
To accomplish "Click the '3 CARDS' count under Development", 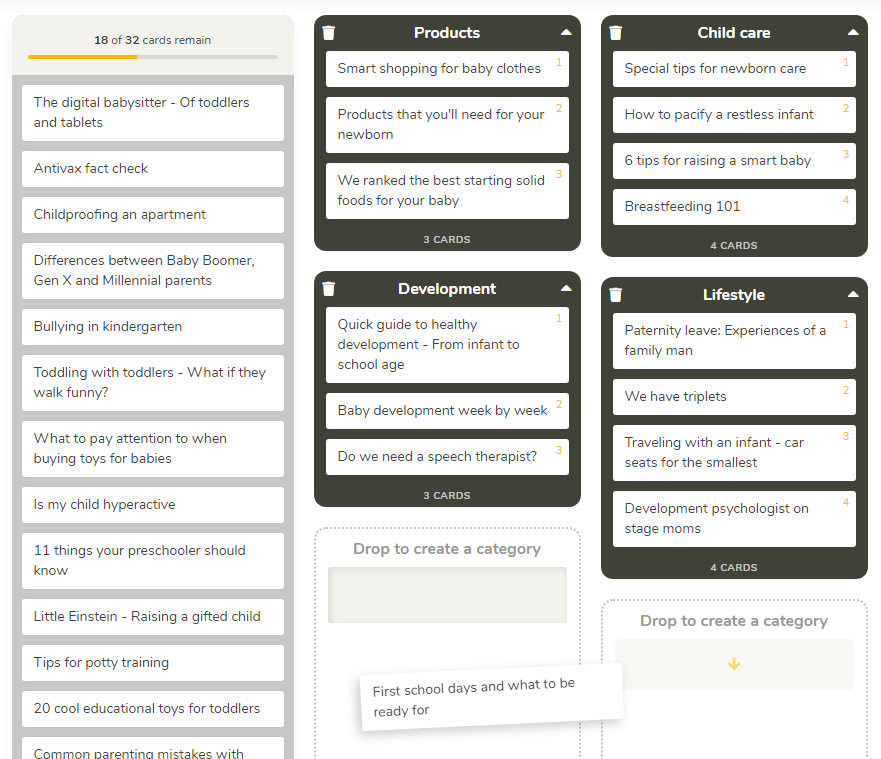I will [447, 496].
